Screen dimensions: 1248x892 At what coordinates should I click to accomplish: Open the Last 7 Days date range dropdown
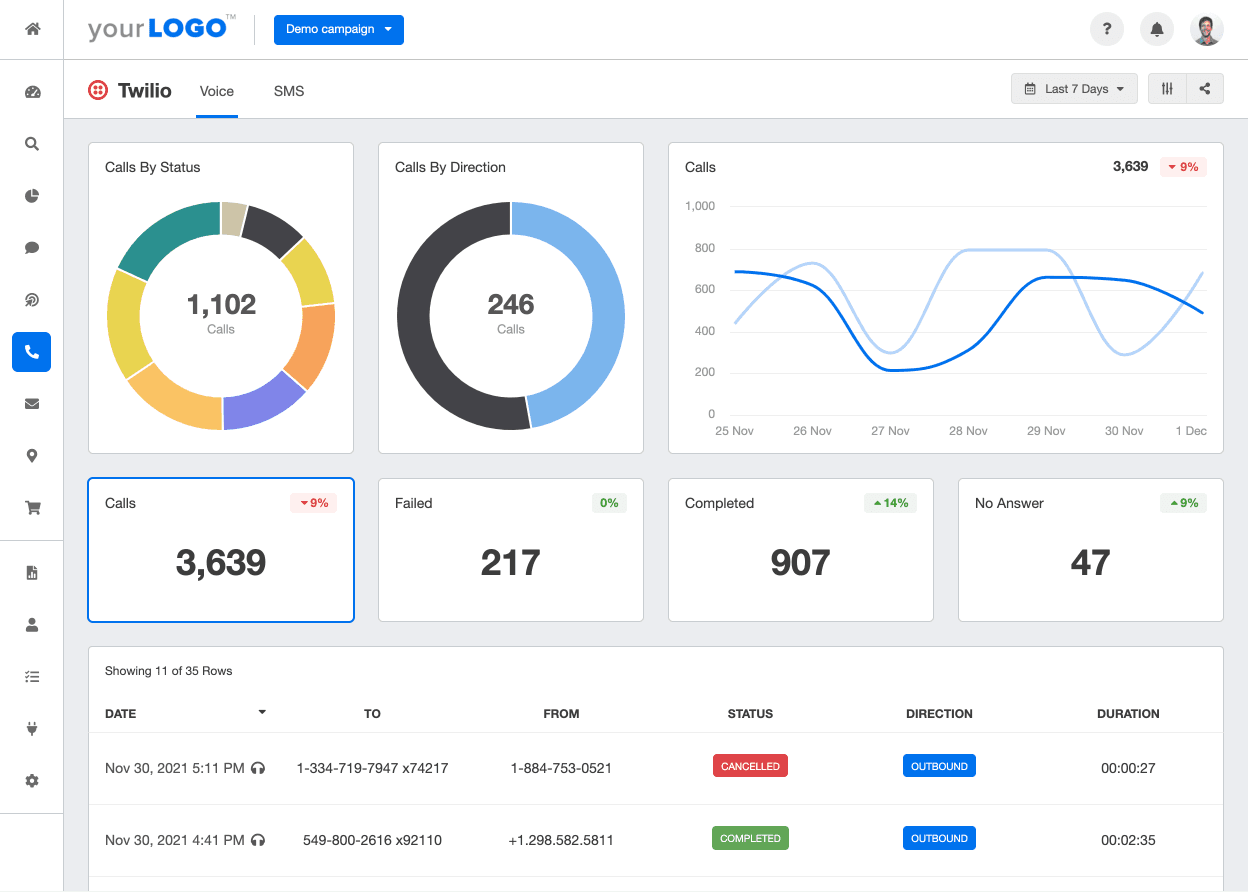coord(1074,88)
